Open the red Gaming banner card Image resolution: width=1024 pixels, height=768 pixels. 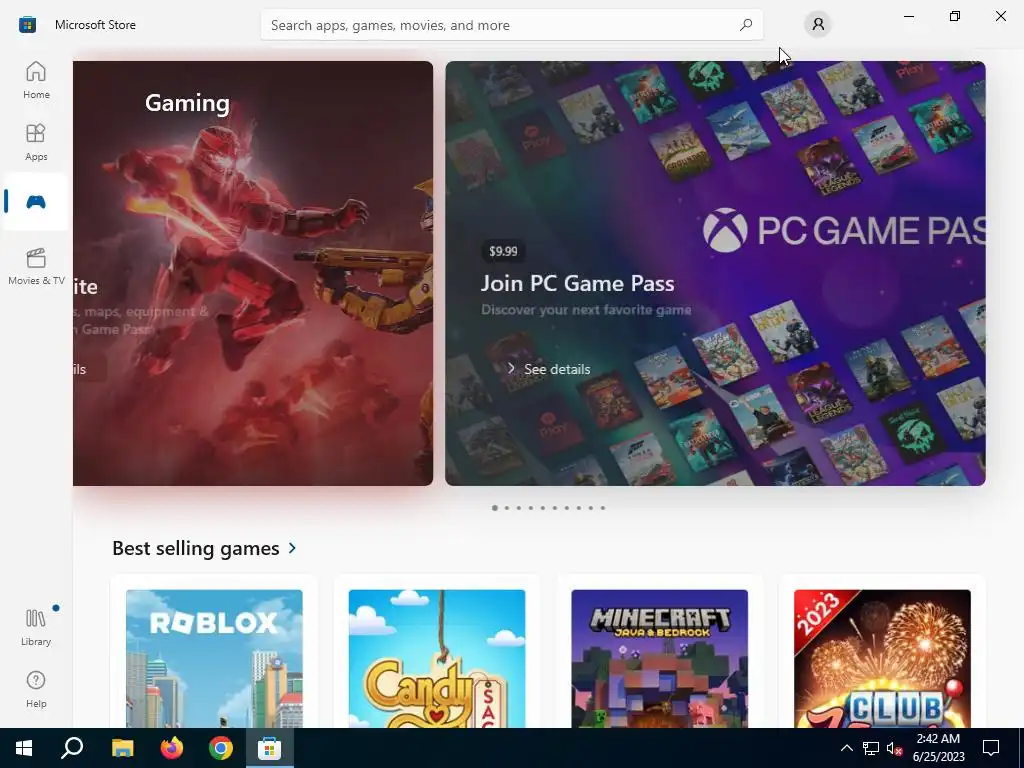click(x=253, y=273)
